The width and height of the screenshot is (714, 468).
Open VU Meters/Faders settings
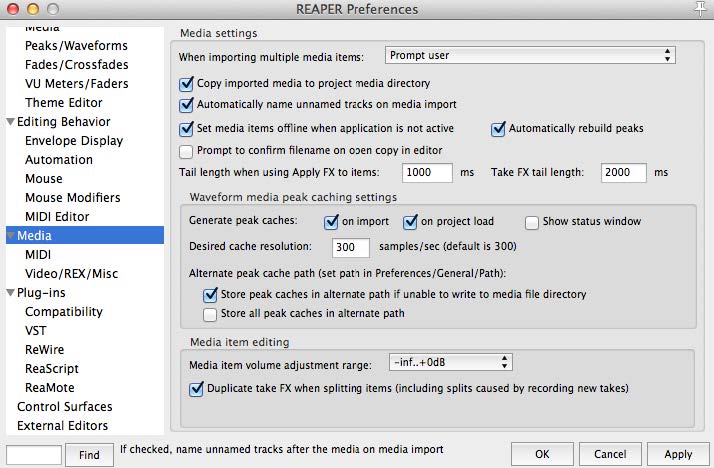(x=76, y=84)
